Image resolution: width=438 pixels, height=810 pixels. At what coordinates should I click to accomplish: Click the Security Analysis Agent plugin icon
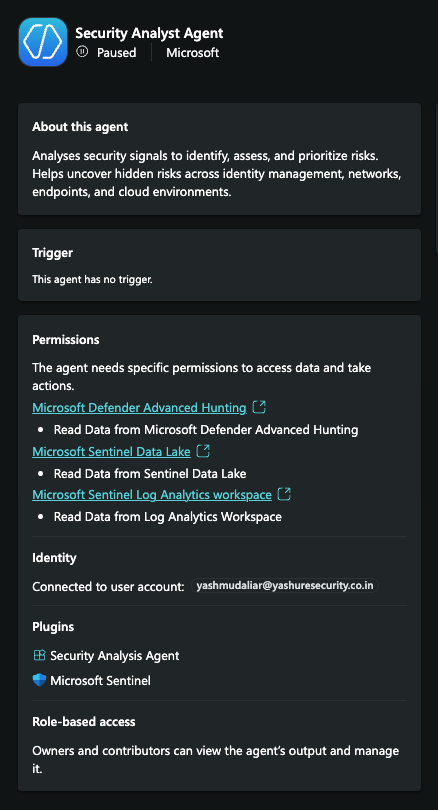coord(39,656)
